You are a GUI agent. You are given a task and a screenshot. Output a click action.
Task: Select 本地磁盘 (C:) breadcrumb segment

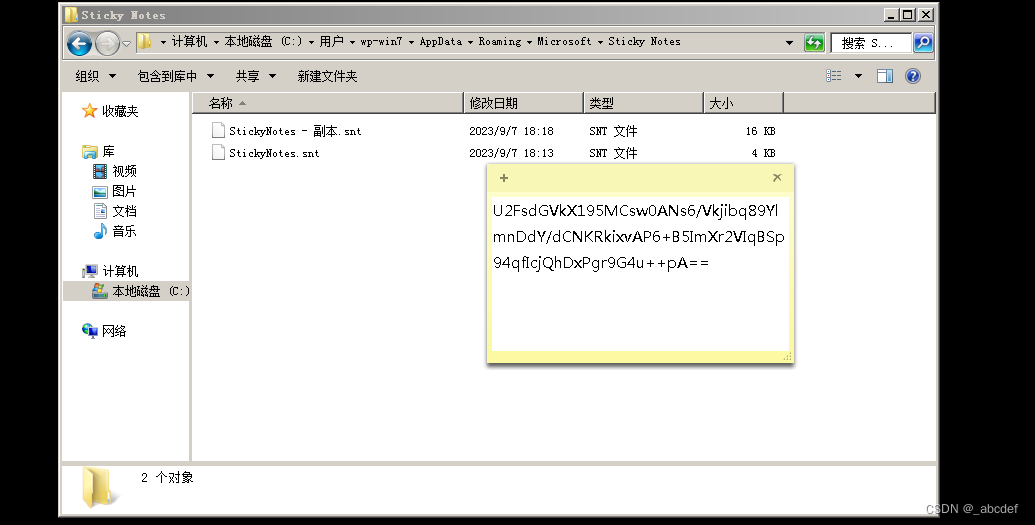(263, 42)
